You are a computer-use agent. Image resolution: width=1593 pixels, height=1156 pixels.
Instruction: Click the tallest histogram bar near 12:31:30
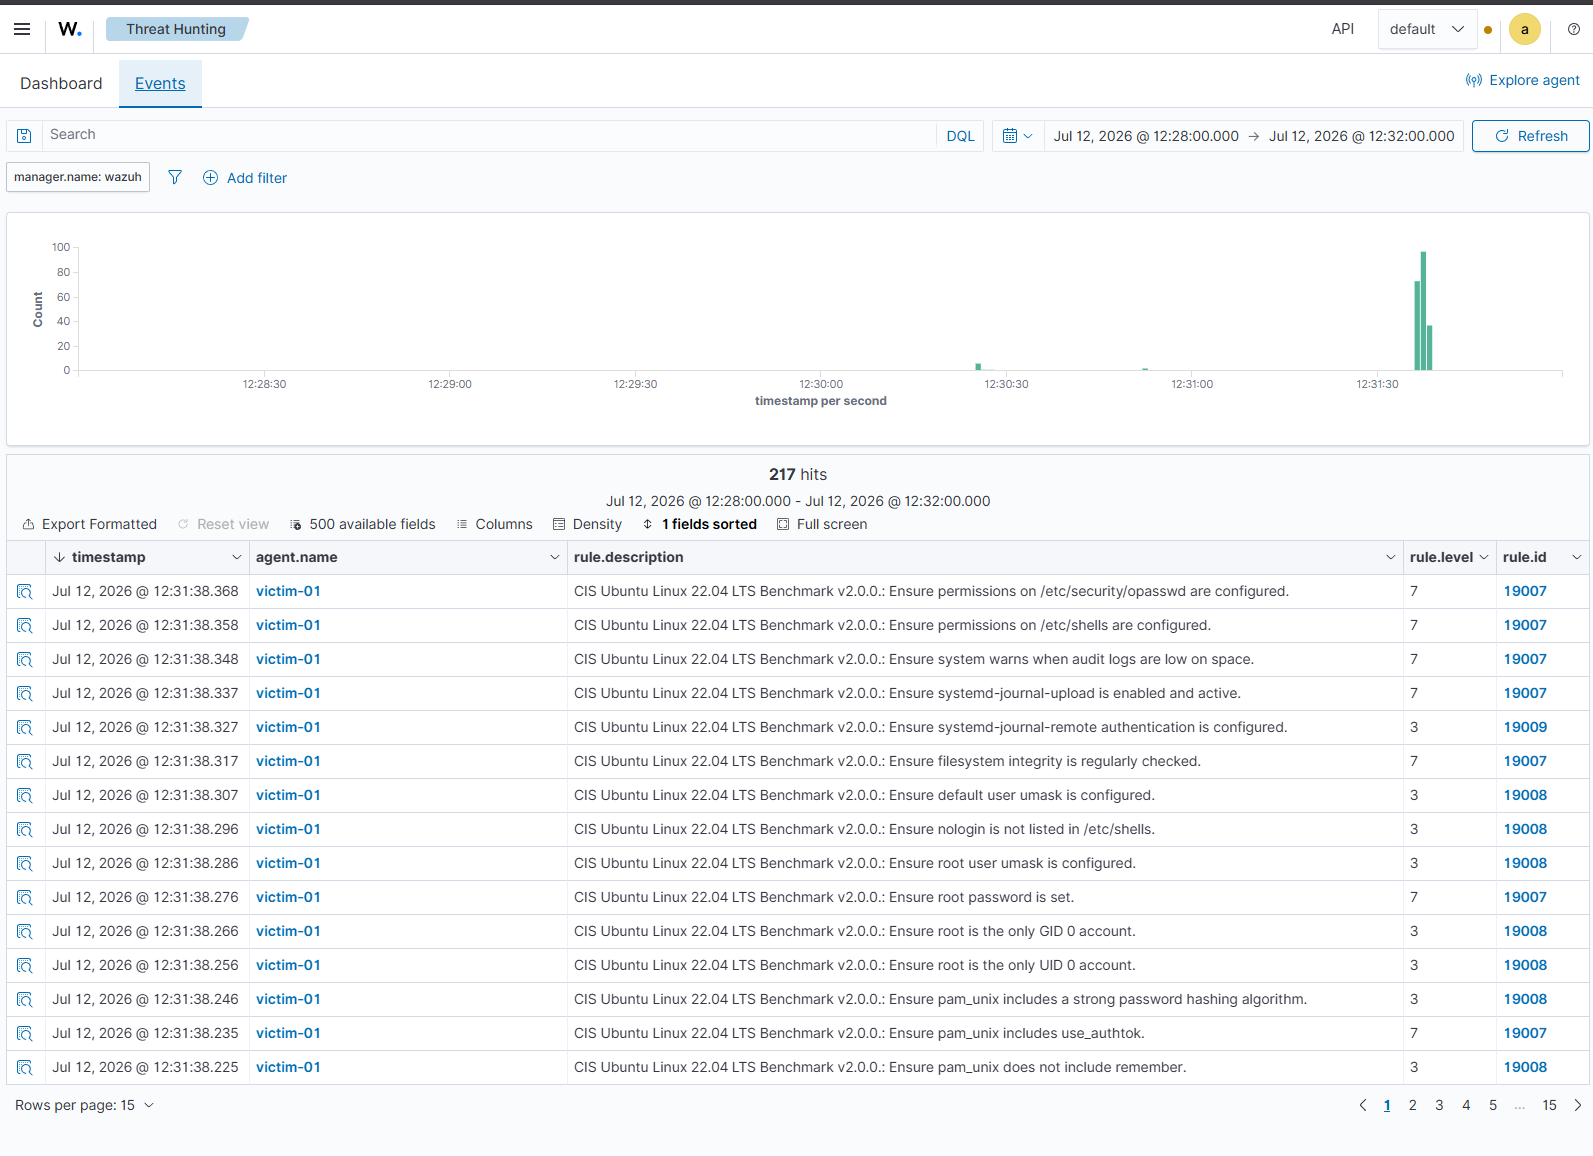(1423, 311)
